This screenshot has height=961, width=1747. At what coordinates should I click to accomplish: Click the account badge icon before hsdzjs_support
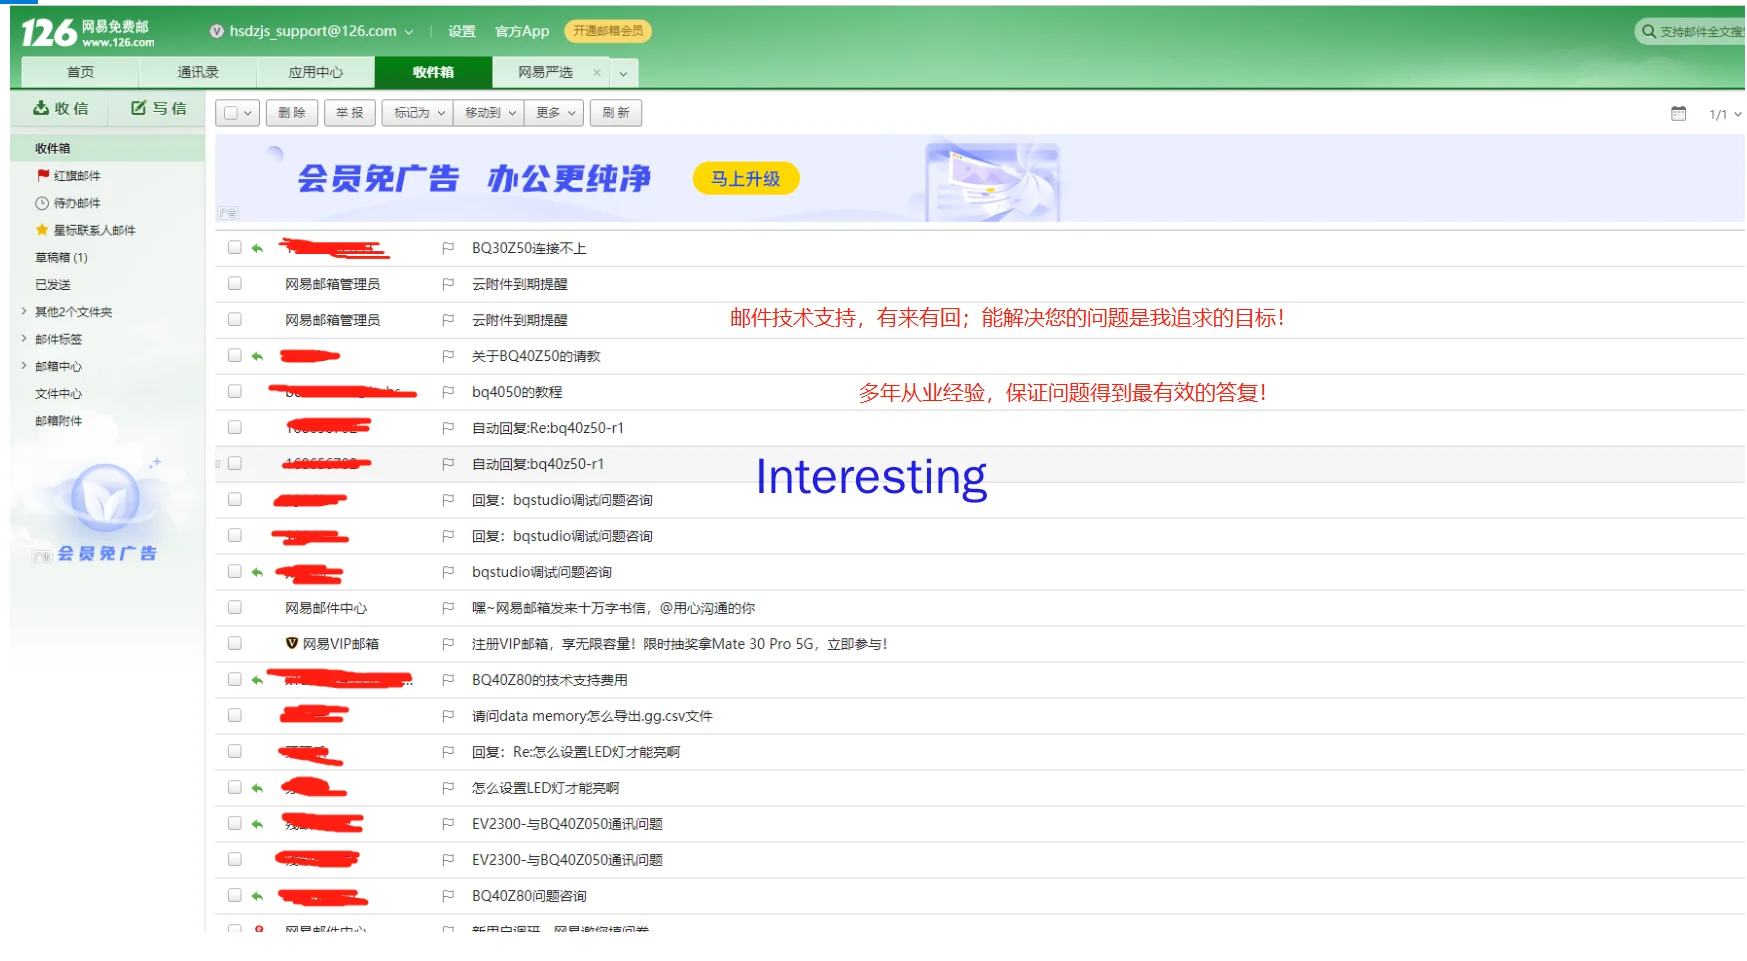(216, 31)
